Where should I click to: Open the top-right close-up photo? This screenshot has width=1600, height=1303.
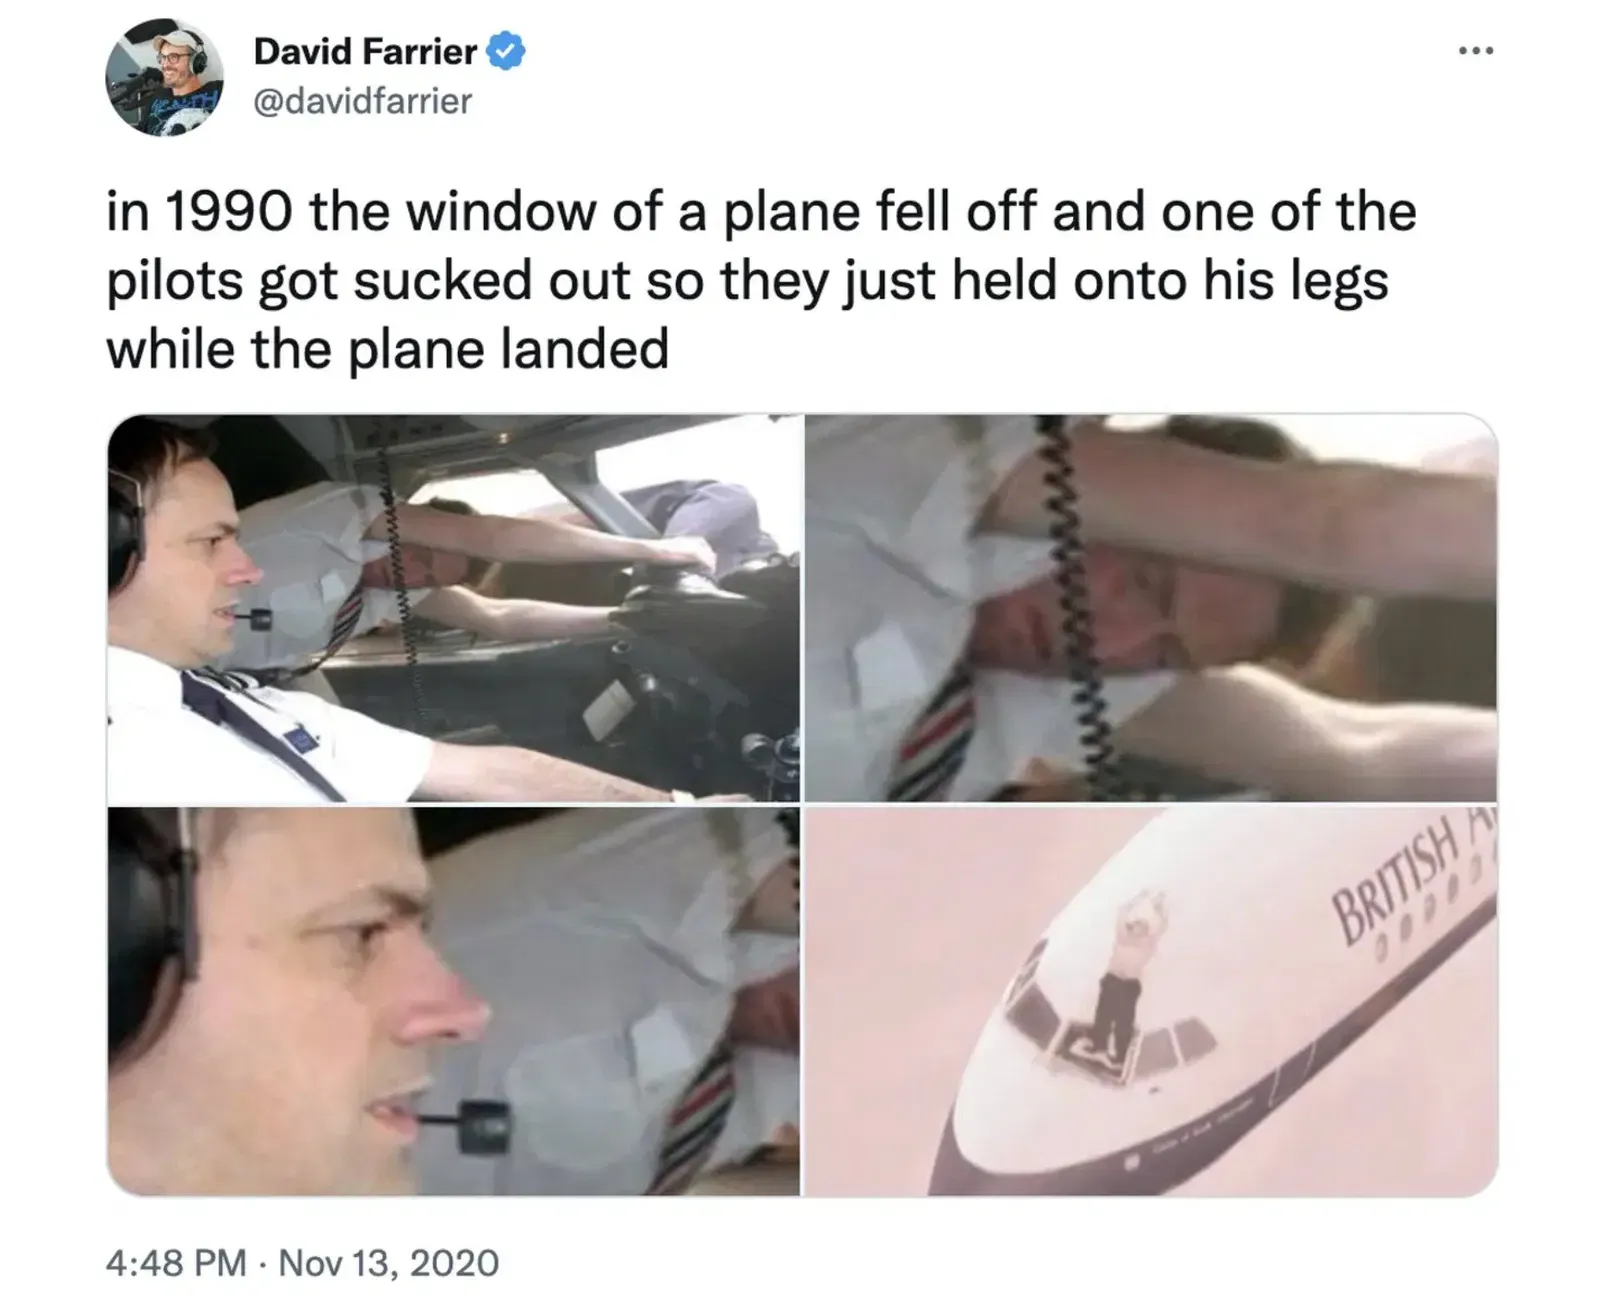1151,608
